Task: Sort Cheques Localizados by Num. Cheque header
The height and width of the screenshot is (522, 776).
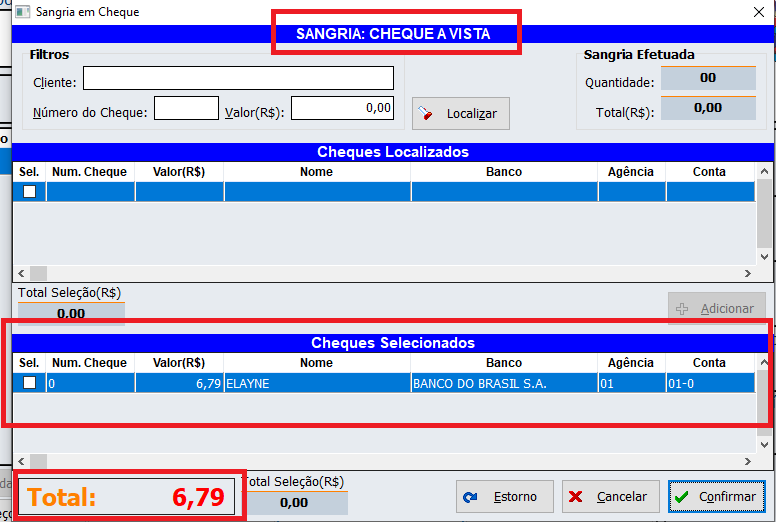Action: point(89,172)
